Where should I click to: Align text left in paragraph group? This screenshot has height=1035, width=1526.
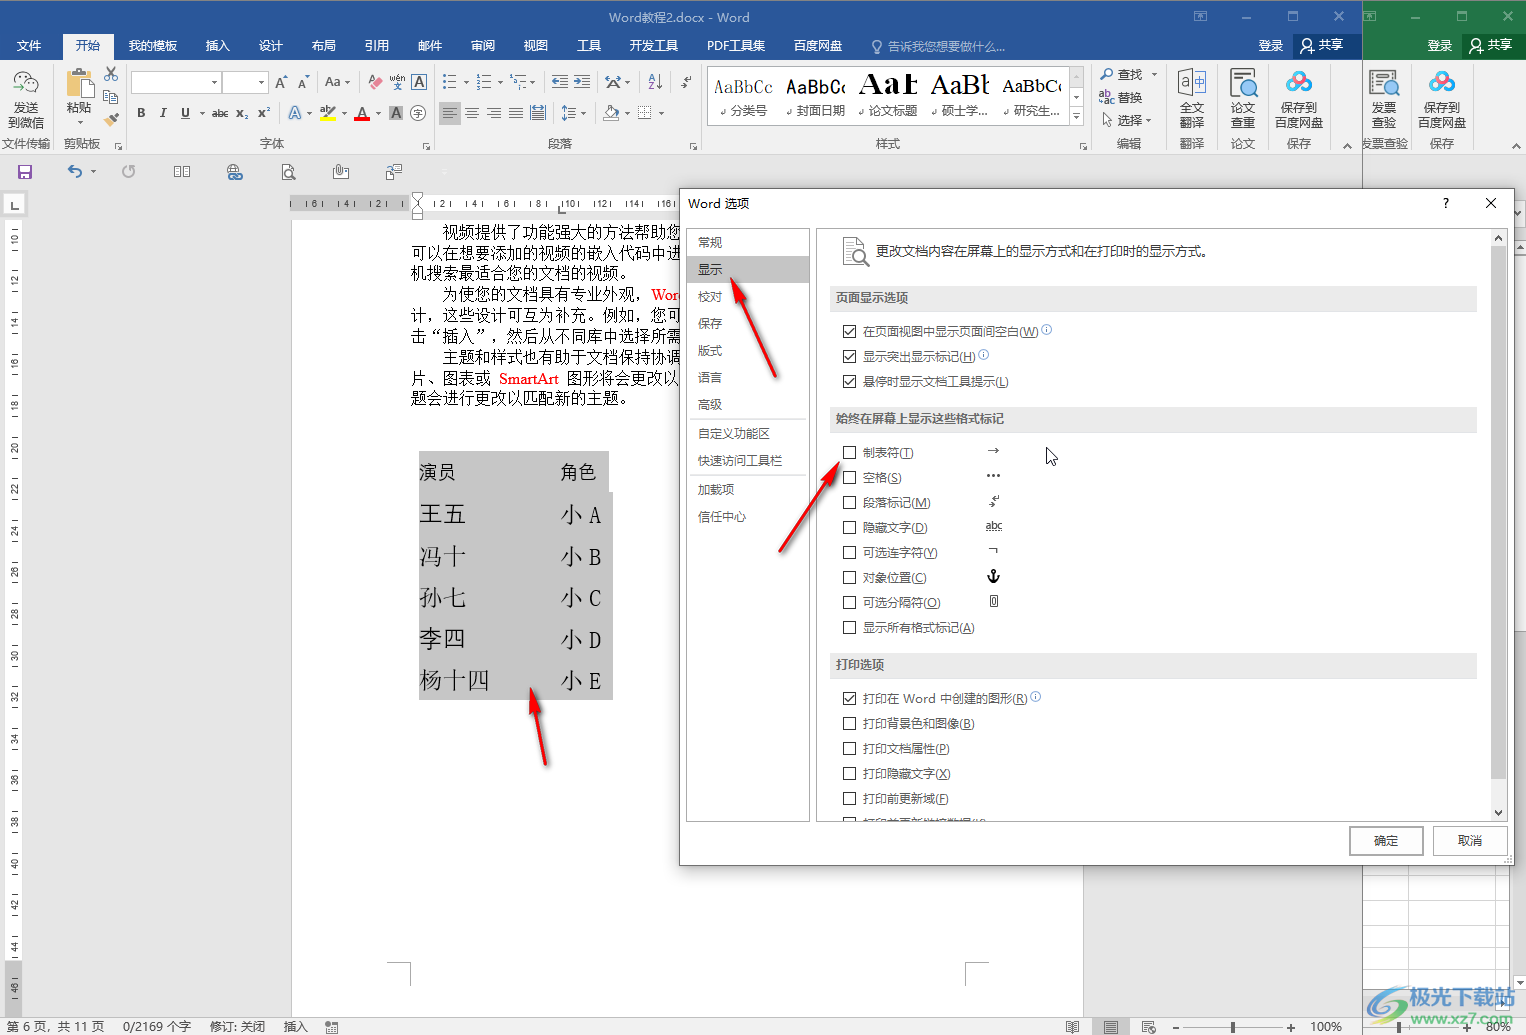(x=450, y=113)
